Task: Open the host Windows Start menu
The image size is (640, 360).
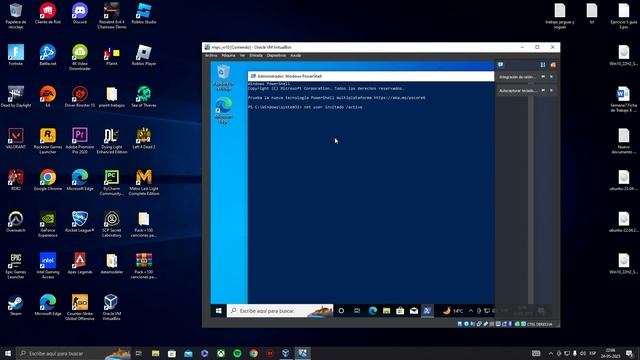Action: click(7, 353)
